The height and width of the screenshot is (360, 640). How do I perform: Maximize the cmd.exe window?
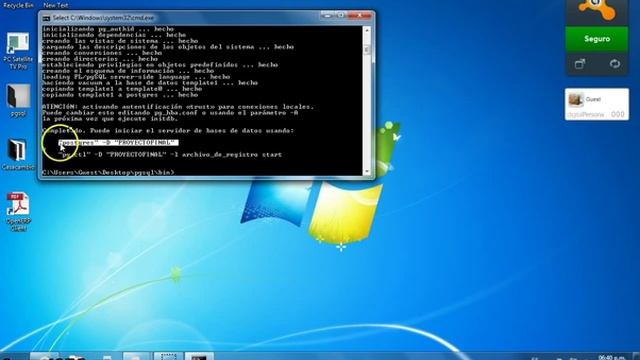click(340, 16)
